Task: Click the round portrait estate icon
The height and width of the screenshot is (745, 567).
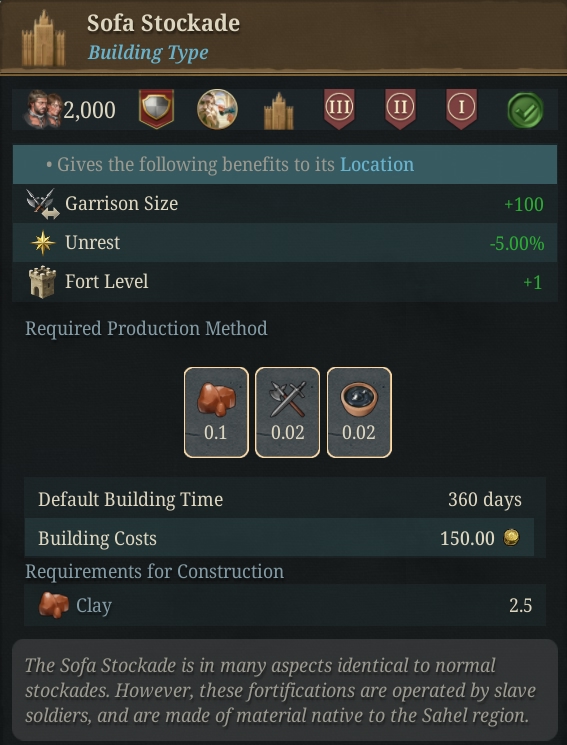Action: 217,110
